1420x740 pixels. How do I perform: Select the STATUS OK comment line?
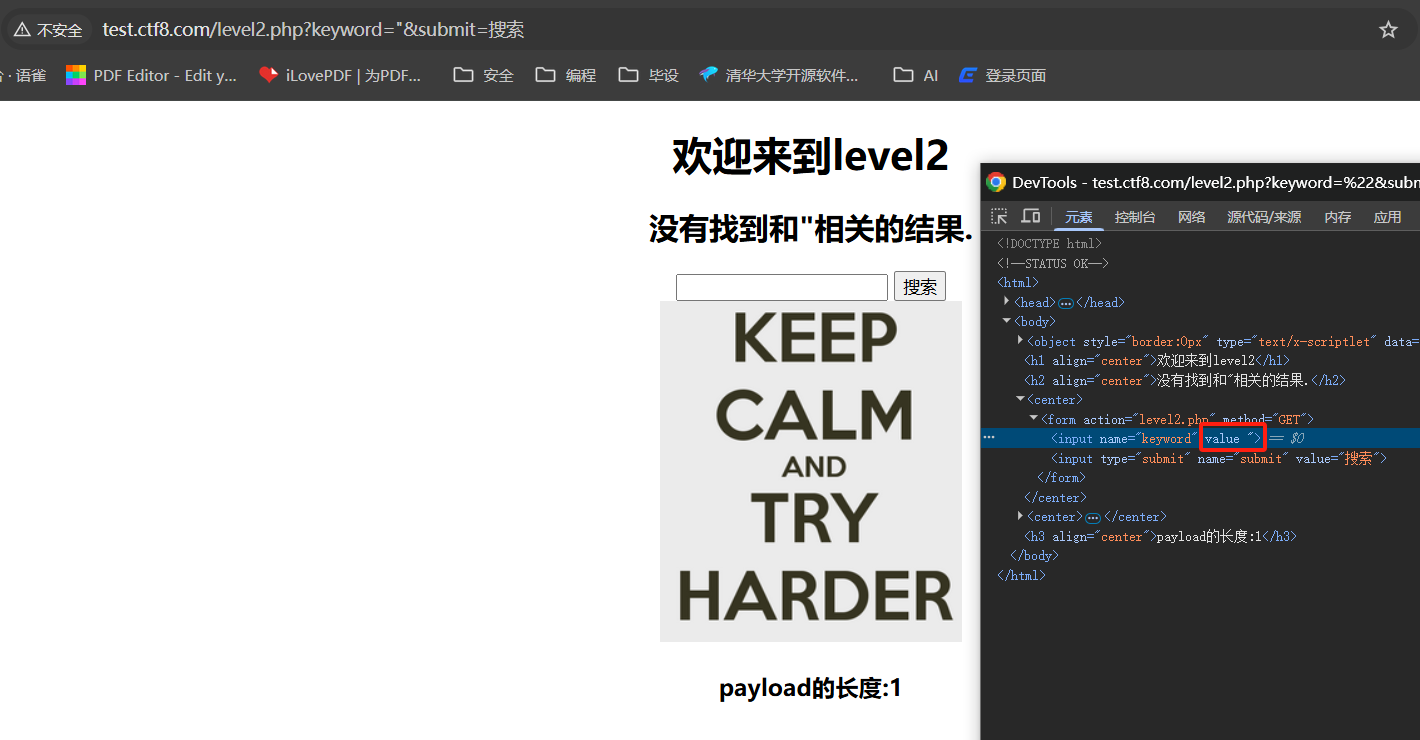pyautogui.click(x=1052, y=263)
